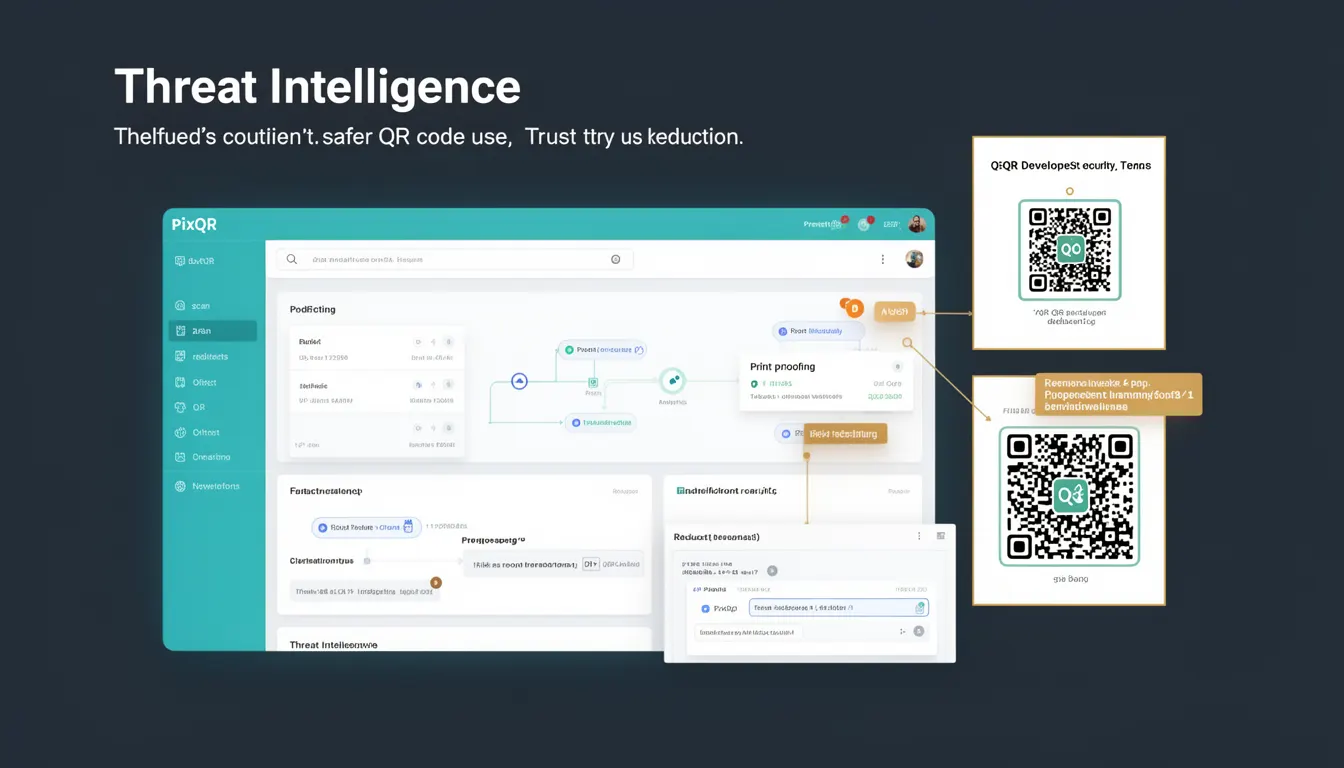1344x768 pixels.
Task: Open the highlighted sidebar entry below scan
Action: (213, 331)
